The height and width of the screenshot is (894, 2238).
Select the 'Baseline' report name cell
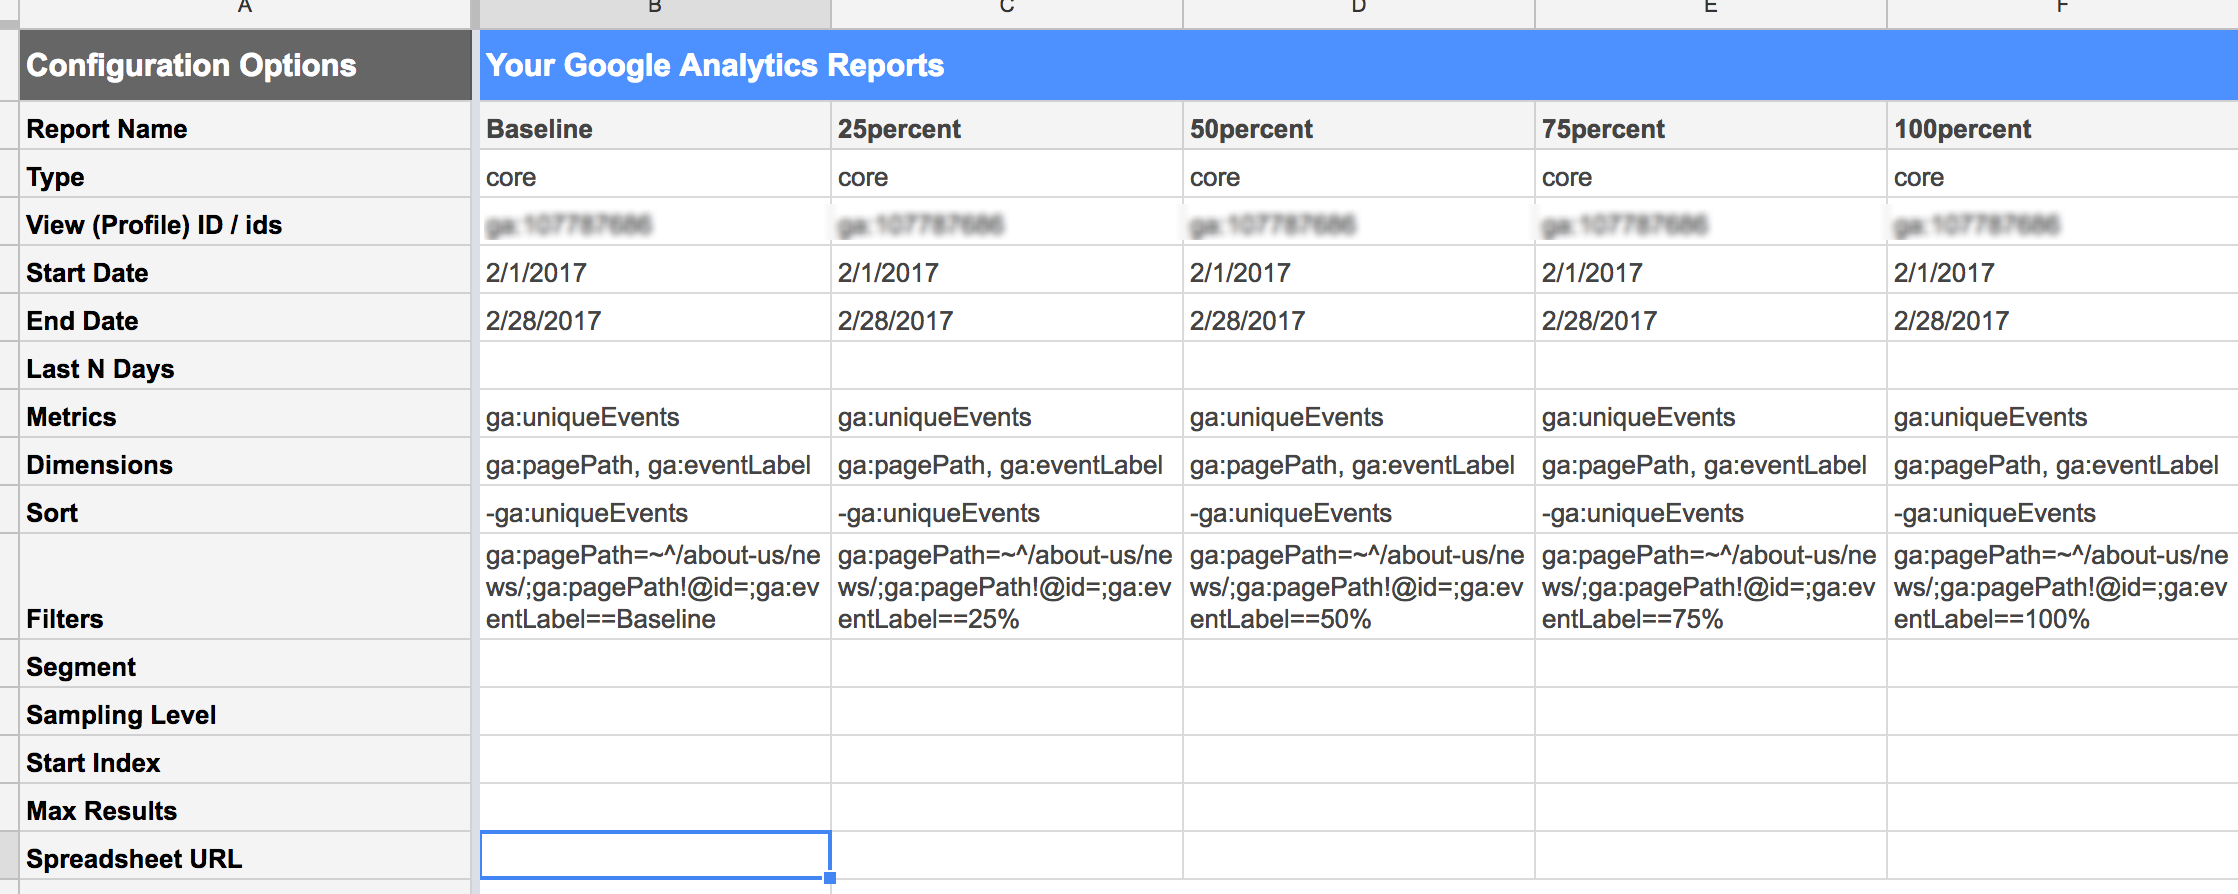pos(655,129)
